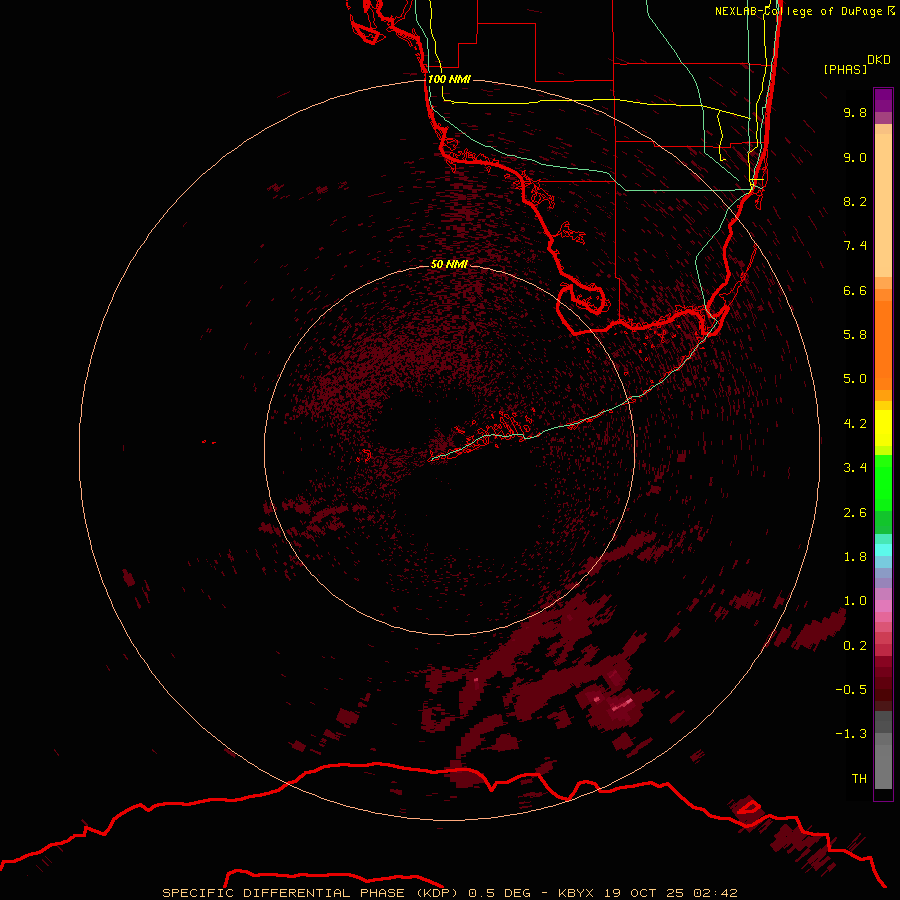
Task: Click the 19 OCT 25 02:42 timestamp
Action: (670, 893)
